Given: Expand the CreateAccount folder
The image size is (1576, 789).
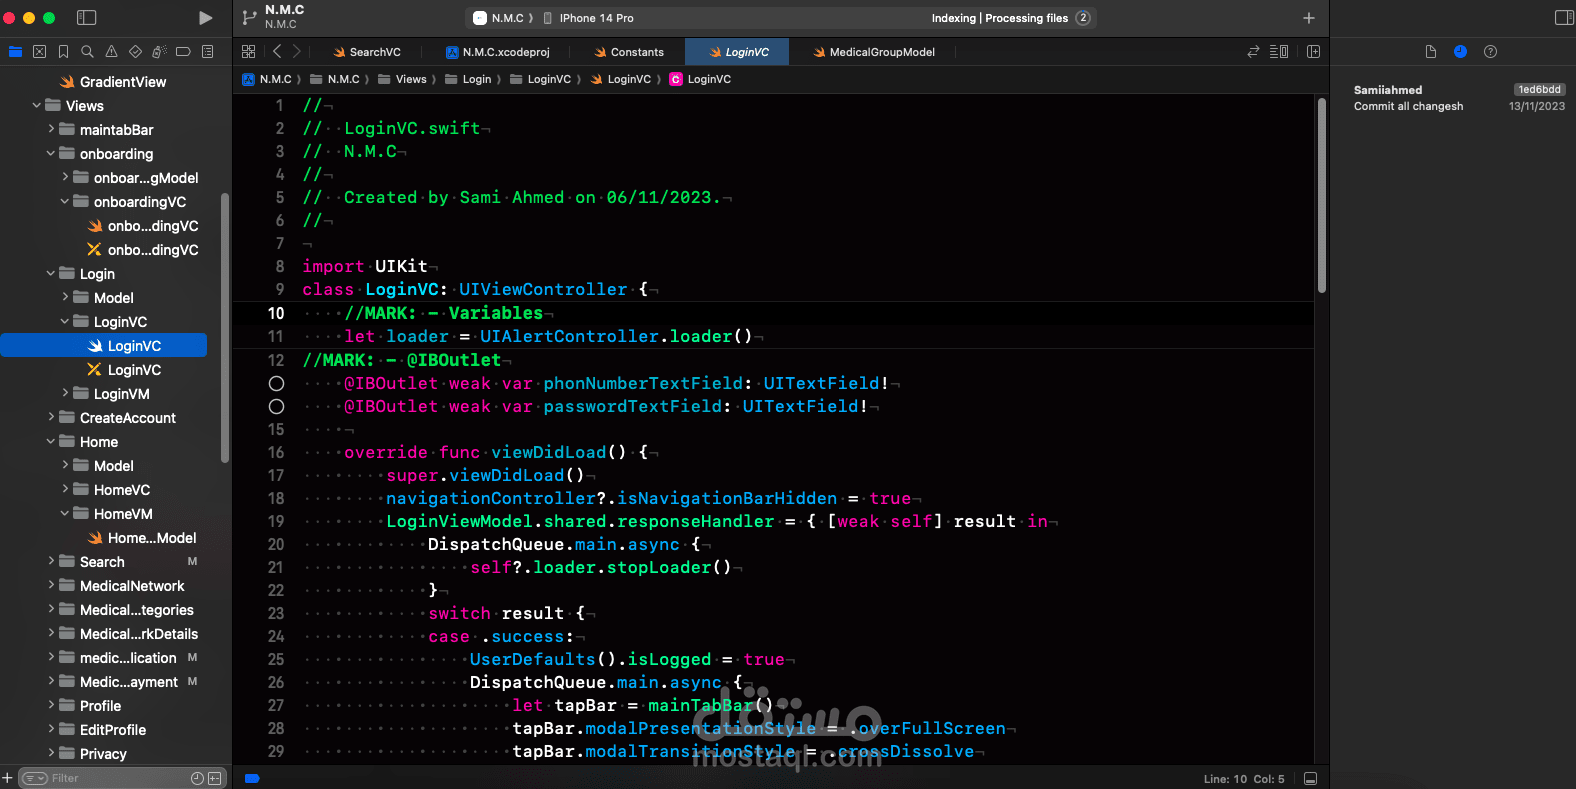Looking at the screenshot, I should tap(51, 417).
